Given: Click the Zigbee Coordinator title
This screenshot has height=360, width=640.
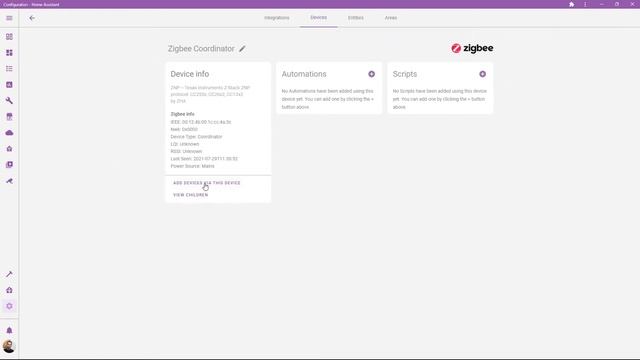Looking at the screenshot, I should (x=201, y=49).
